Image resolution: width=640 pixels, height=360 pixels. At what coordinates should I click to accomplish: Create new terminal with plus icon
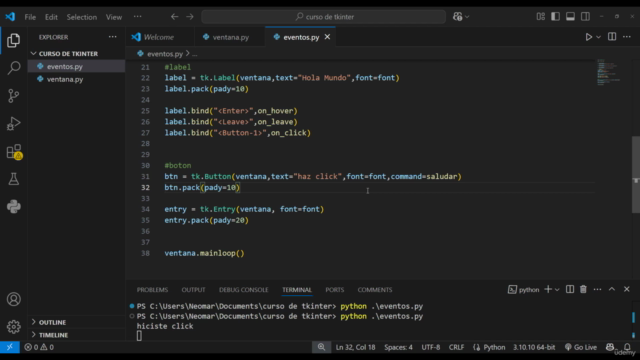(548, 289)
